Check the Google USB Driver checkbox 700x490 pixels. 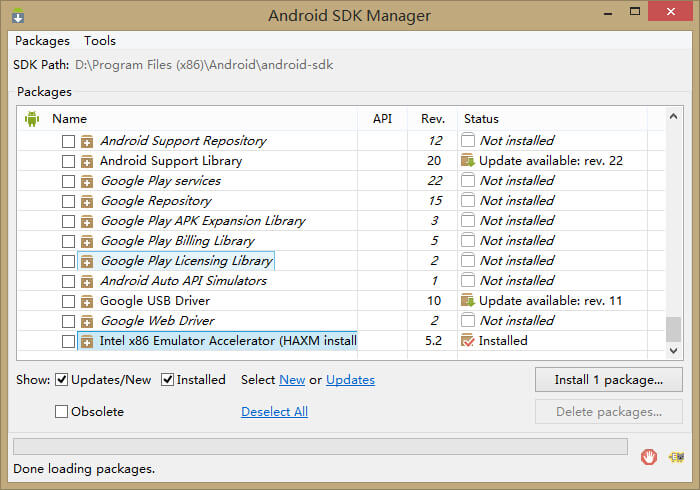68,302
